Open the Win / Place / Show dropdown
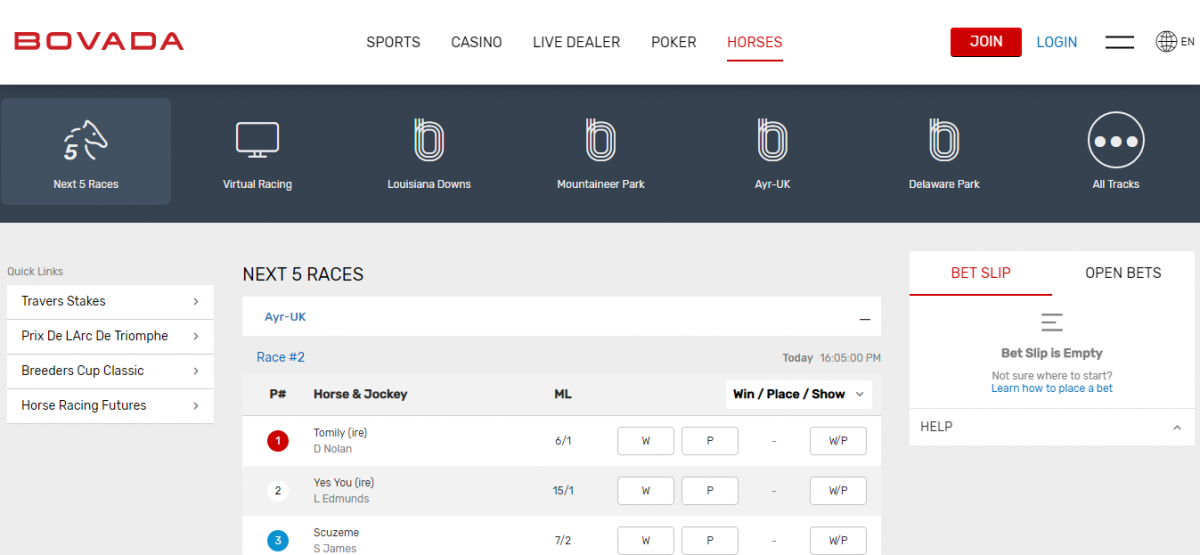 [x=799, y=394]
